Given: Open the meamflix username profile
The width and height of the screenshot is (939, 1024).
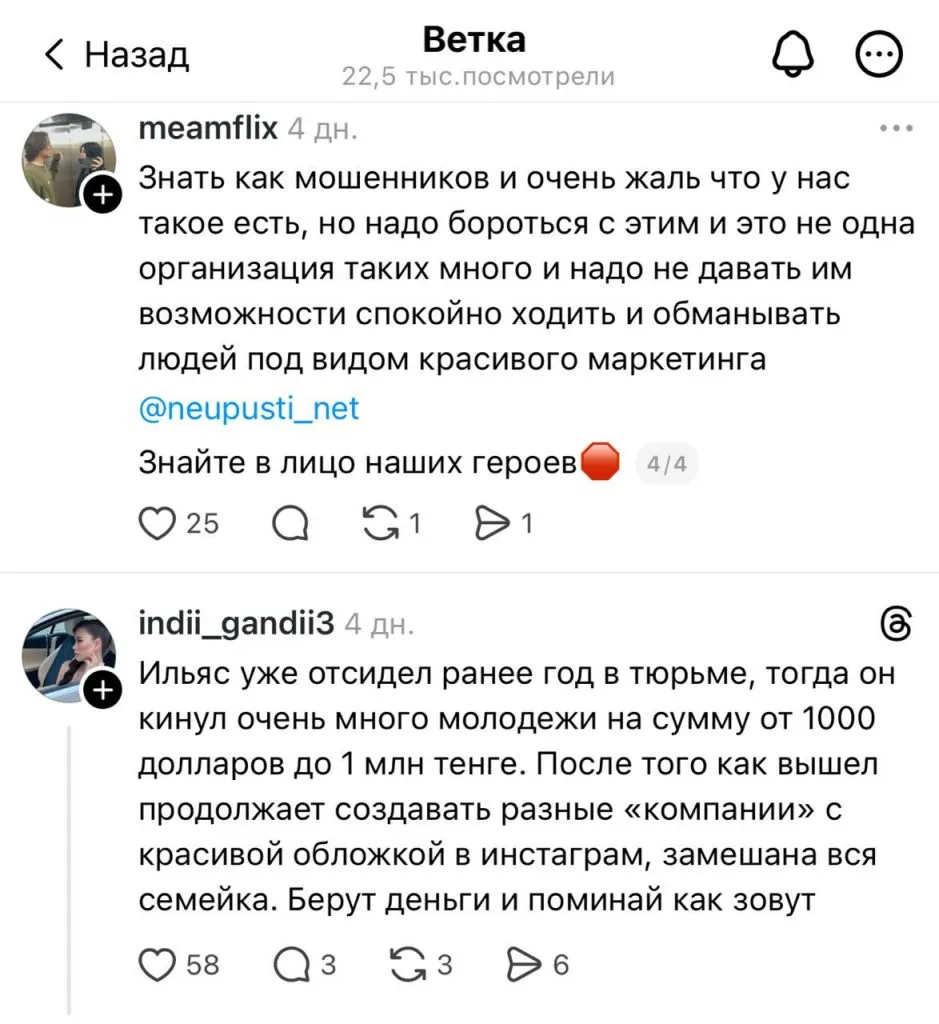Looking at the screenshot, I should pos(207,128).
